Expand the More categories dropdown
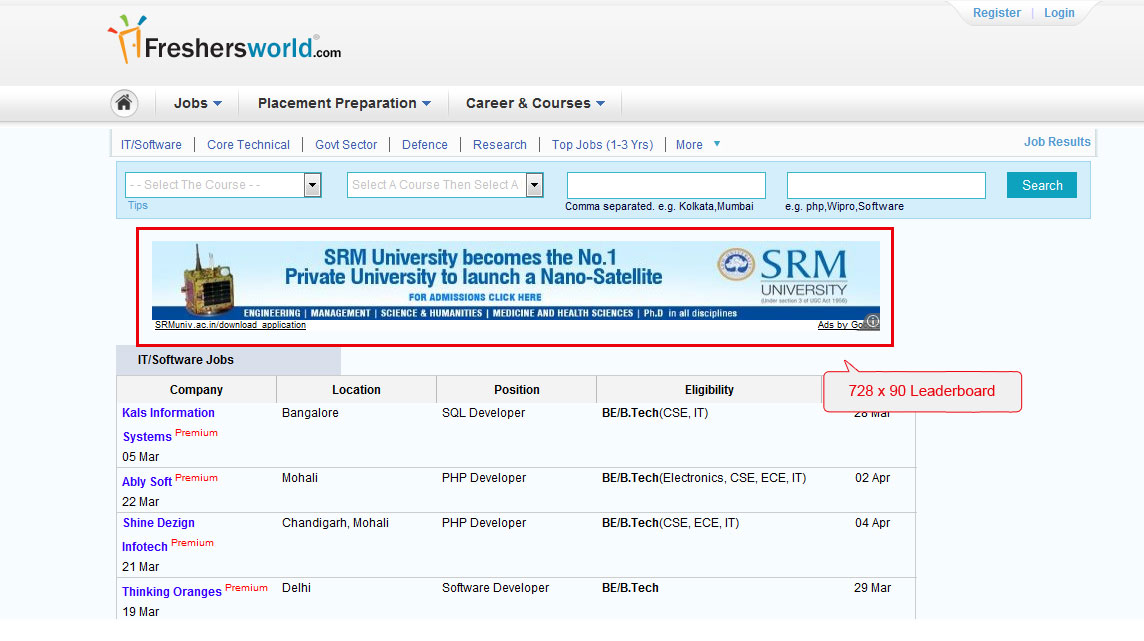The image size is (1144, 641). tap(697, 144)
